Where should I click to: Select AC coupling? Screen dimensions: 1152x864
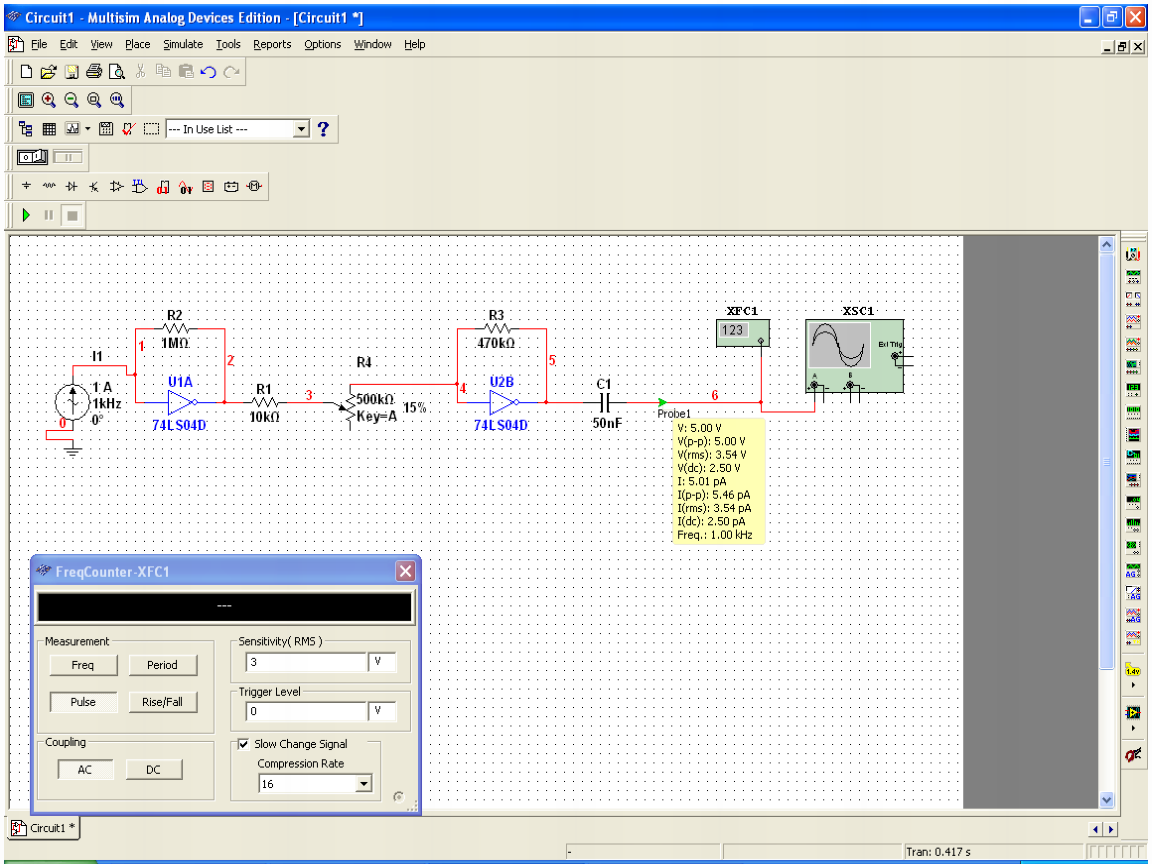[85, 769]
